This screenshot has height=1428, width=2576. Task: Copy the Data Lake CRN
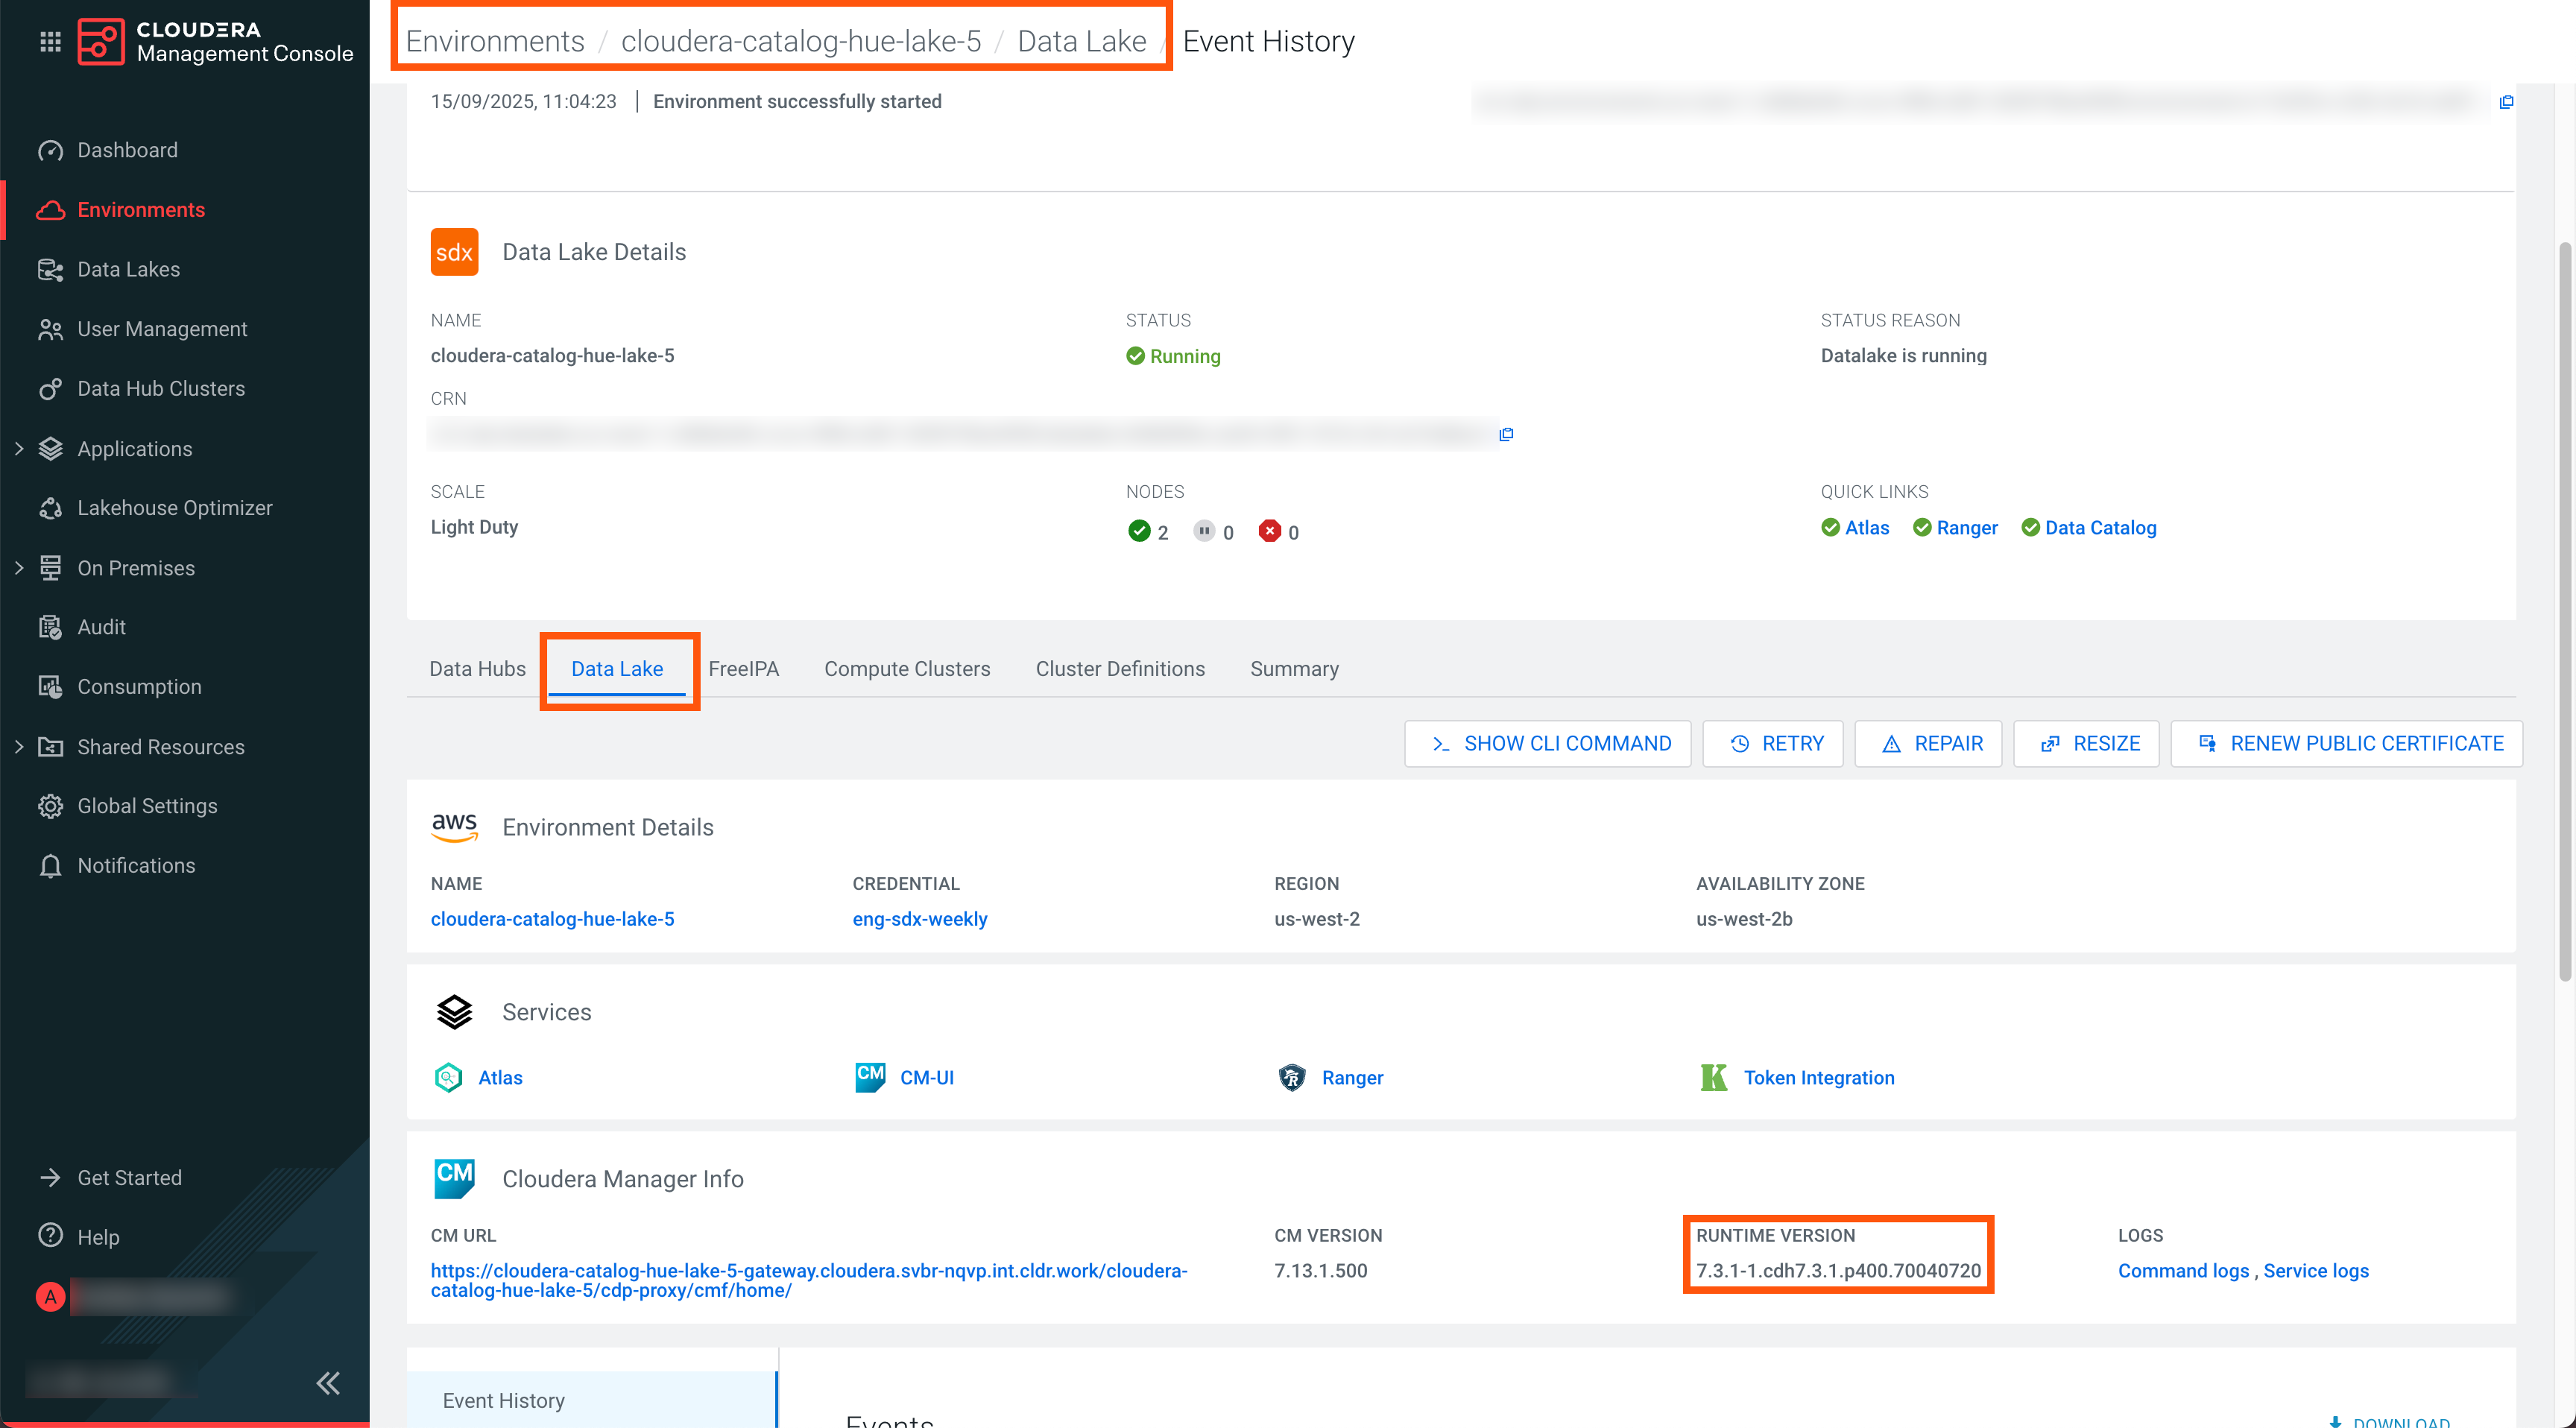point(1506,434)
